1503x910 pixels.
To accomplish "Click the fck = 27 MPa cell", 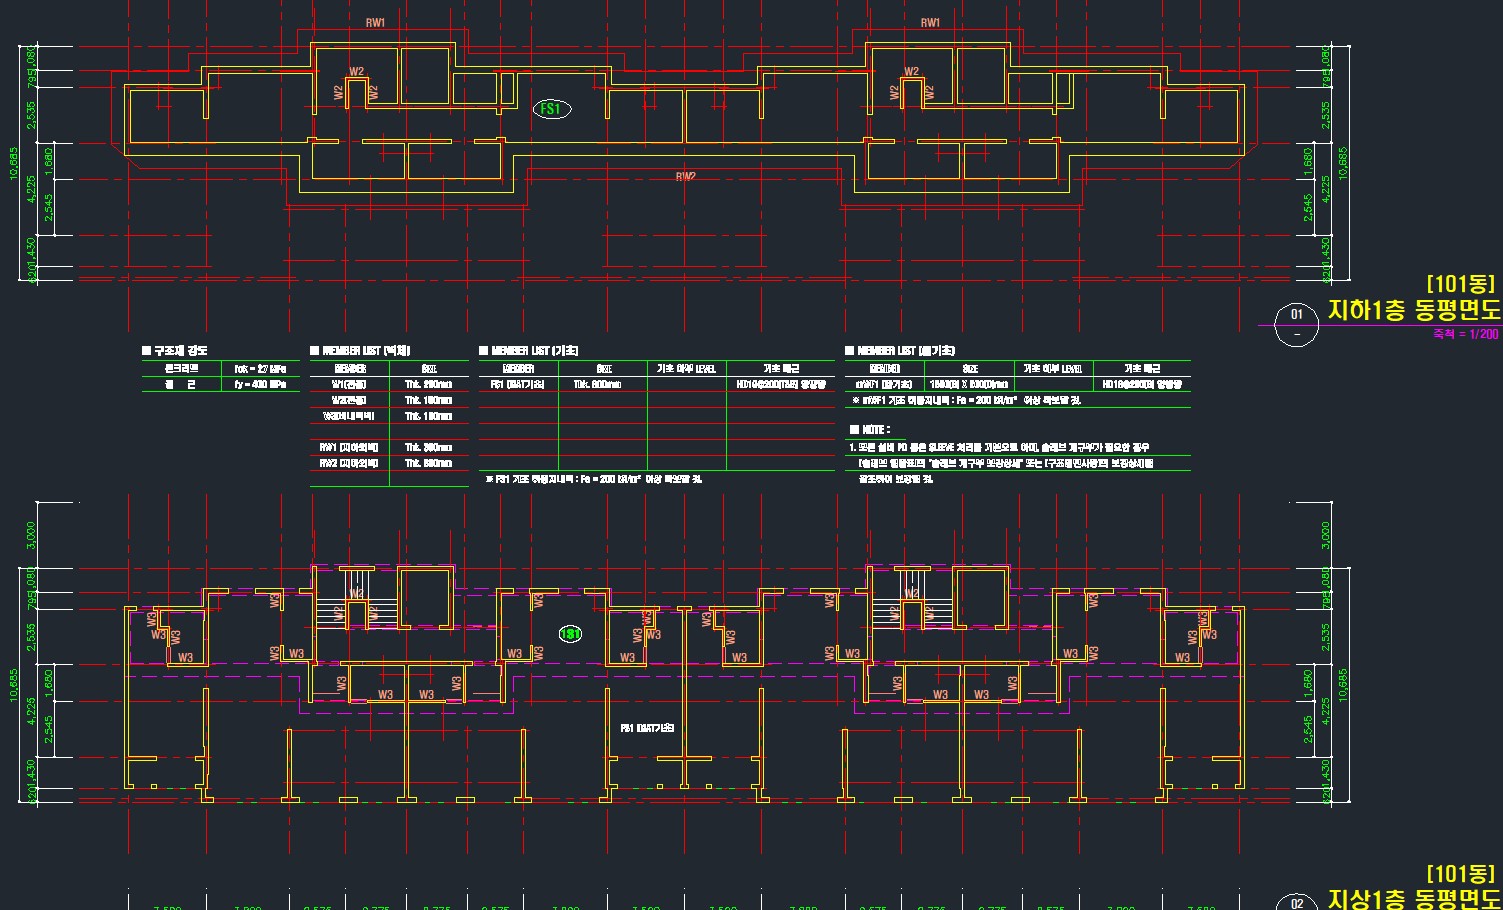I will coord(260,369).
